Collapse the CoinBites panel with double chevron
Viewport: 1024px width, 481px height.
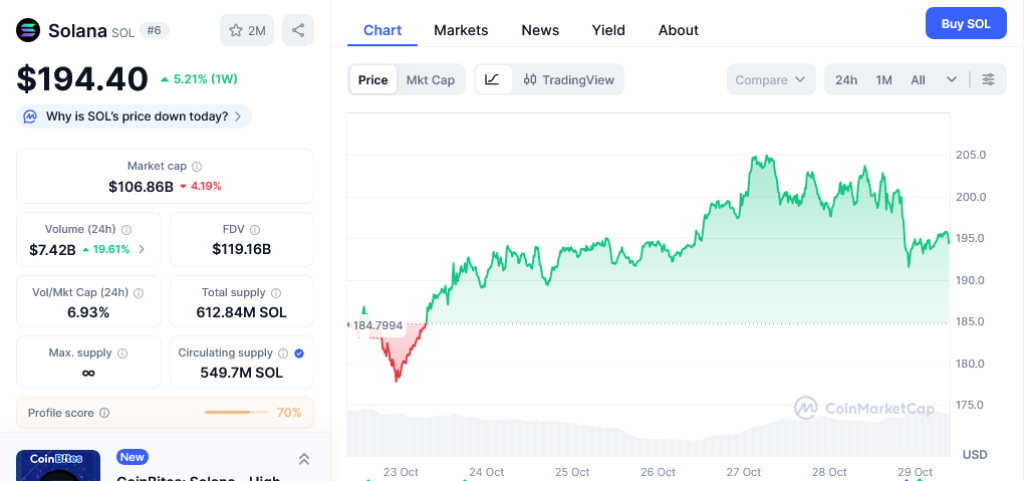304,459
